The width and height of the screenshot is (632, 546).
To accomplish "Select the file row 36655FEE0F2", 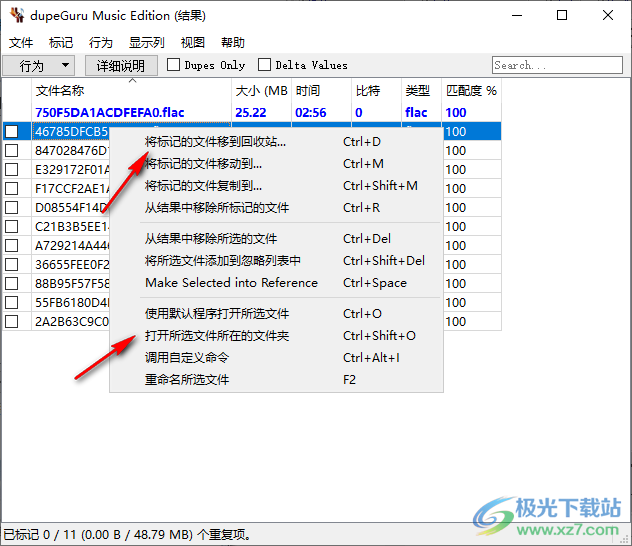I will [x=71, y=264].
